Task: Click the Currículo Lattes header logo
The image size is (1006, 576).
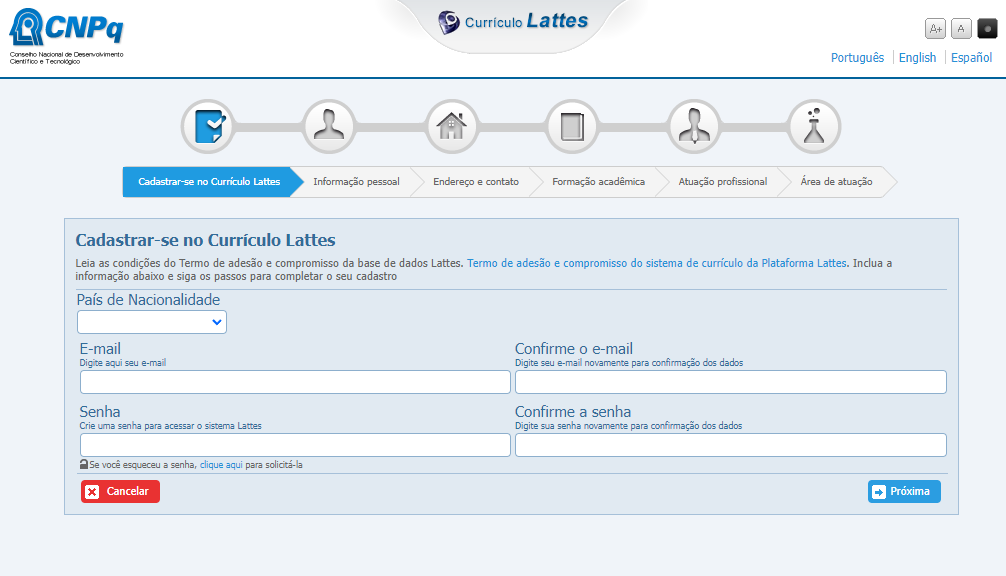Action: tap(513, 22)
